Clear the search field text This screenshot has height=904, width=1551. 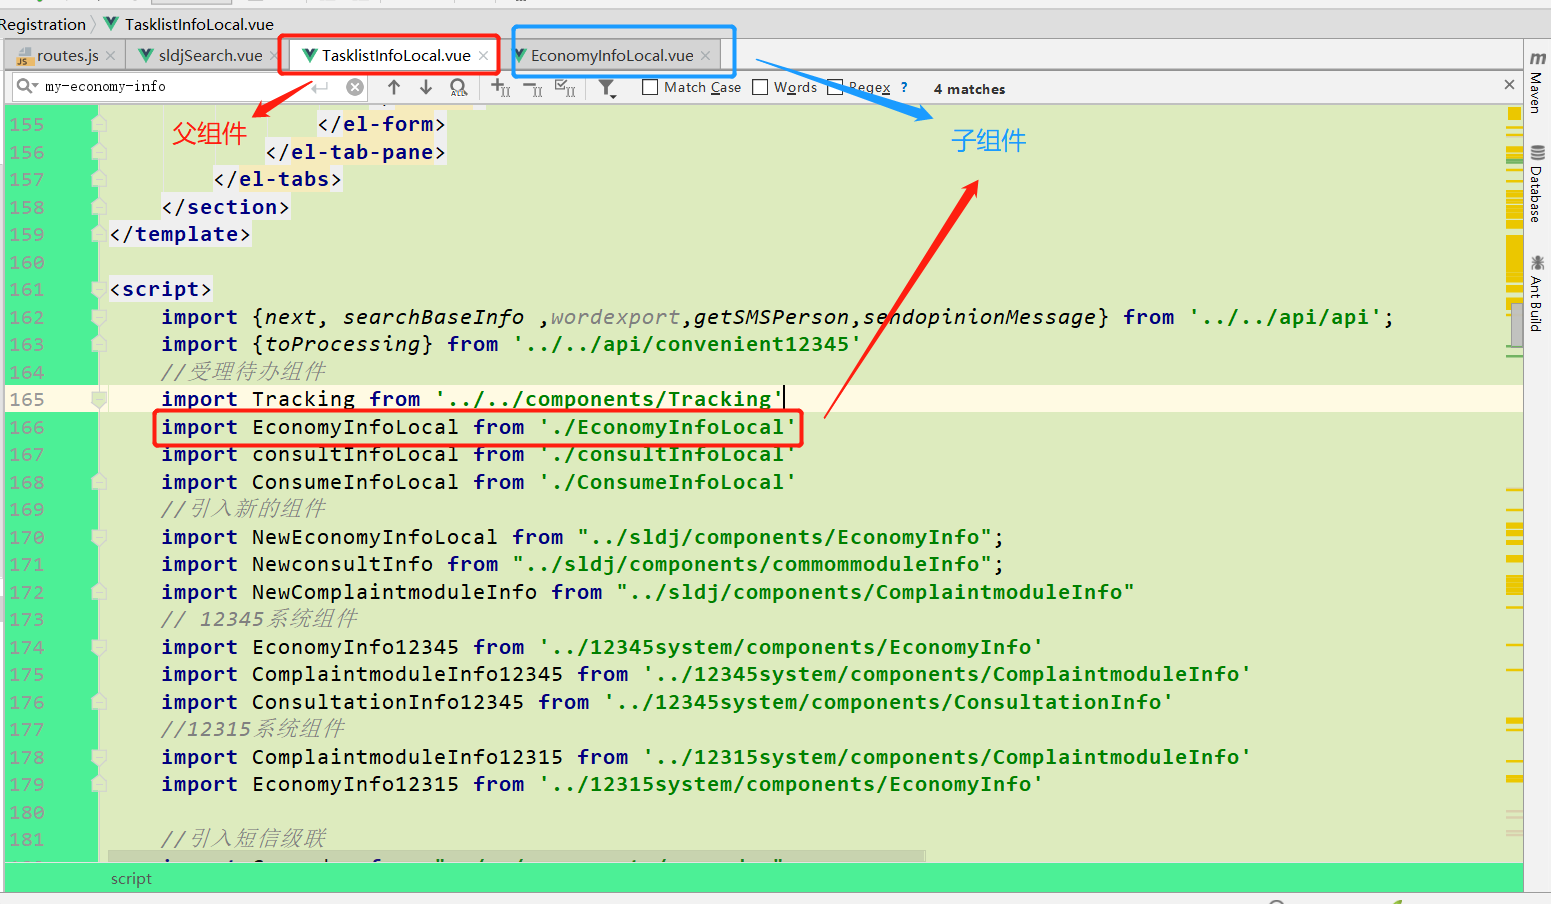(355, 87)
